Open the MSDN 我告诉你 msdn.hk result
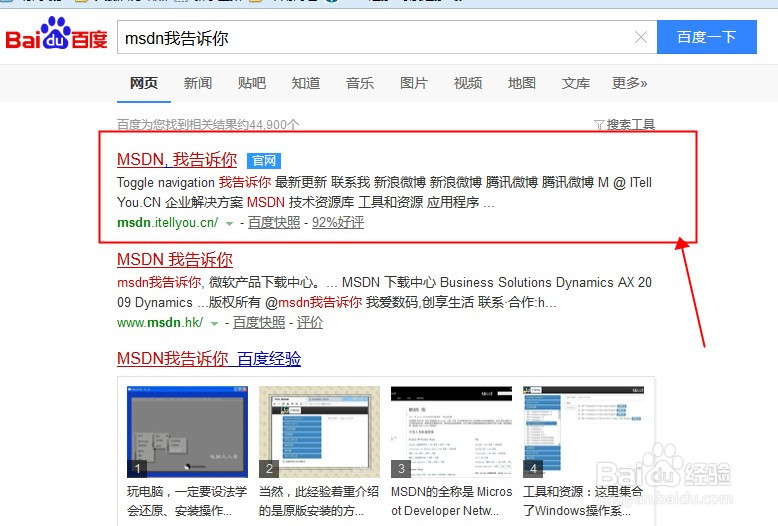 [x=175, y=260]
